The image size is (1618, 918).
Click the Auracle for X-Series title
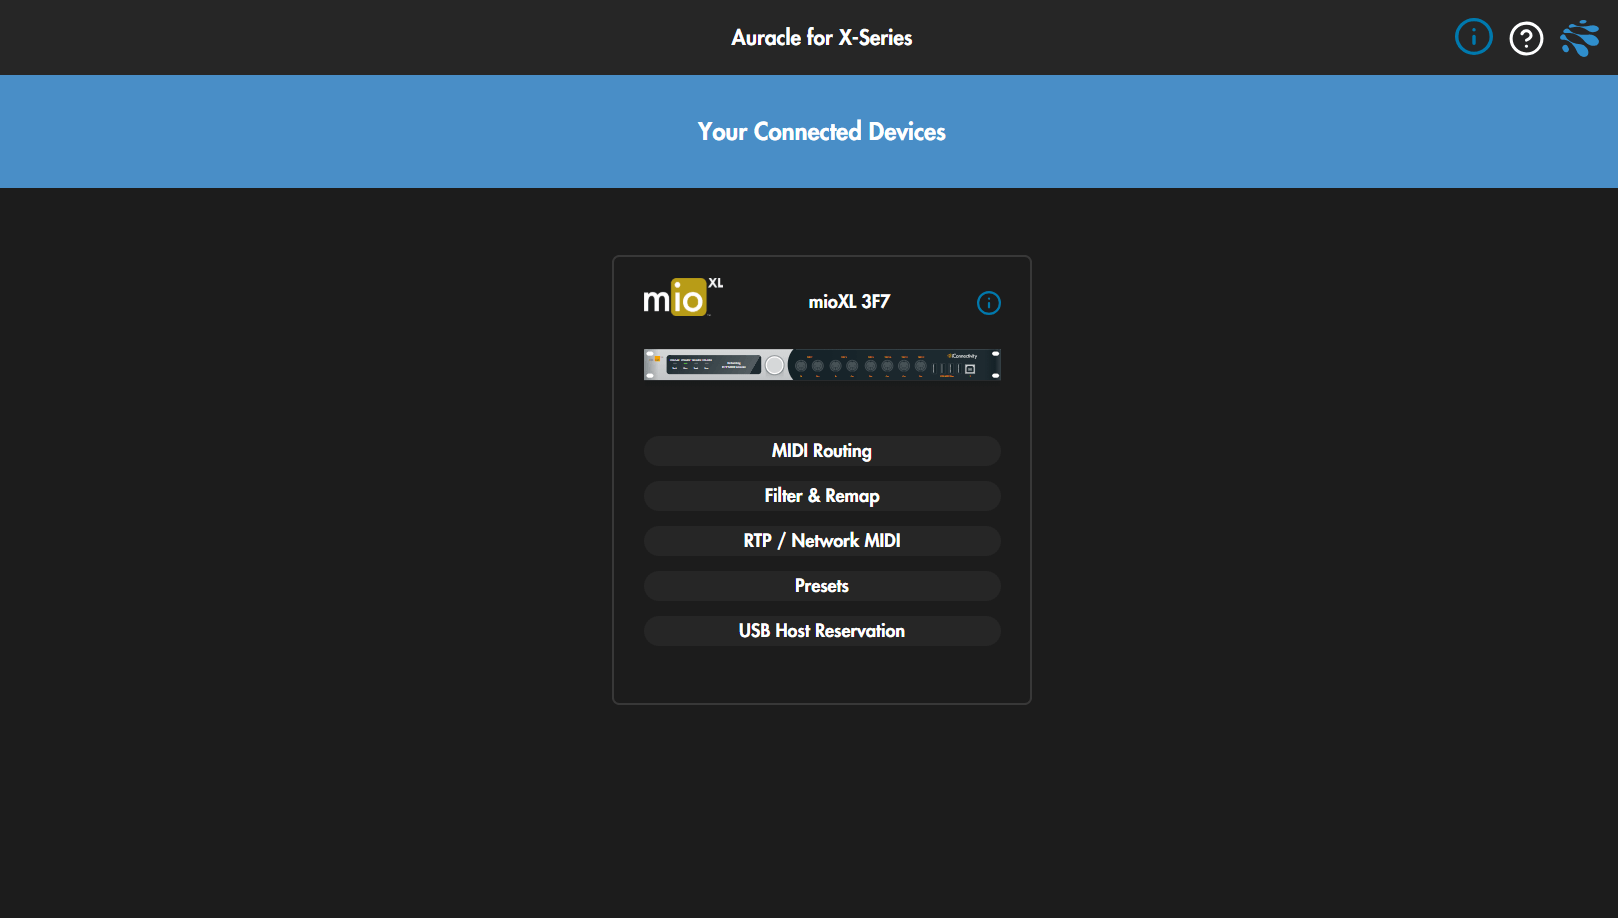point(822,38)
